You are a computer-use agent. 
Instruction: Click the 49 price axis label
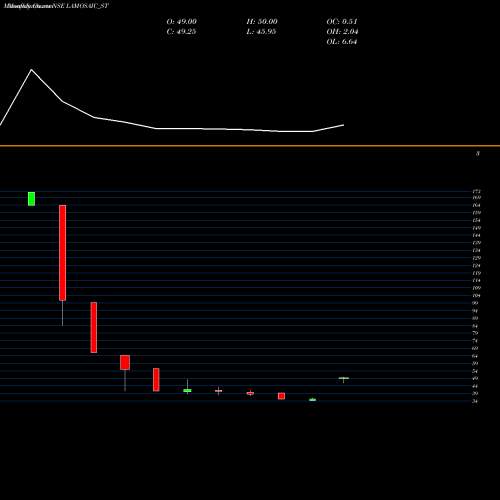click(475, 378)
